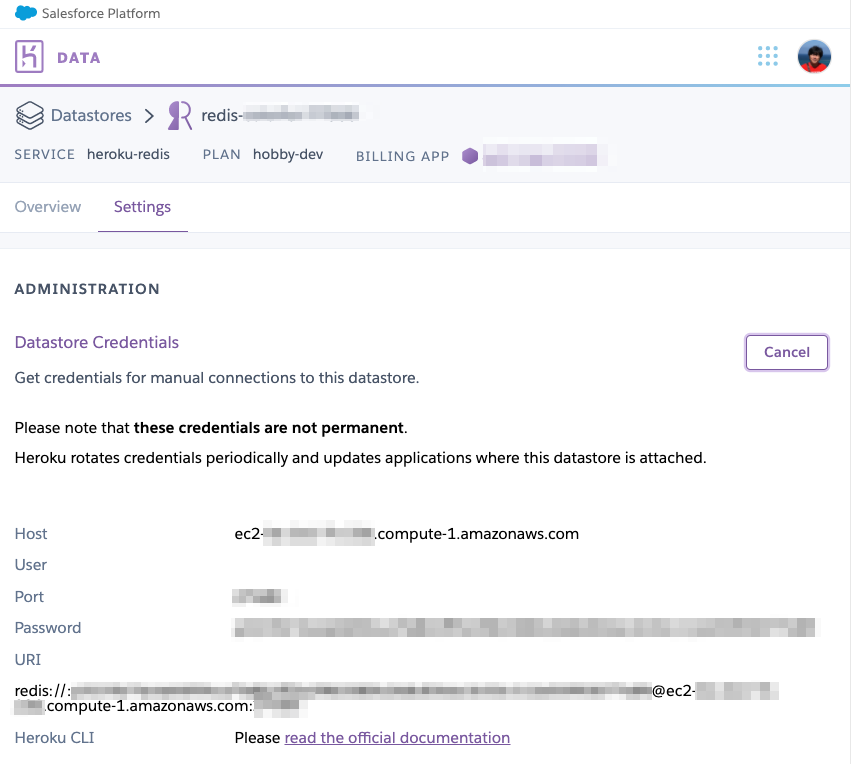
Task: Click the DATA header label
Action: pyautogui.click(x=79, y=58)
